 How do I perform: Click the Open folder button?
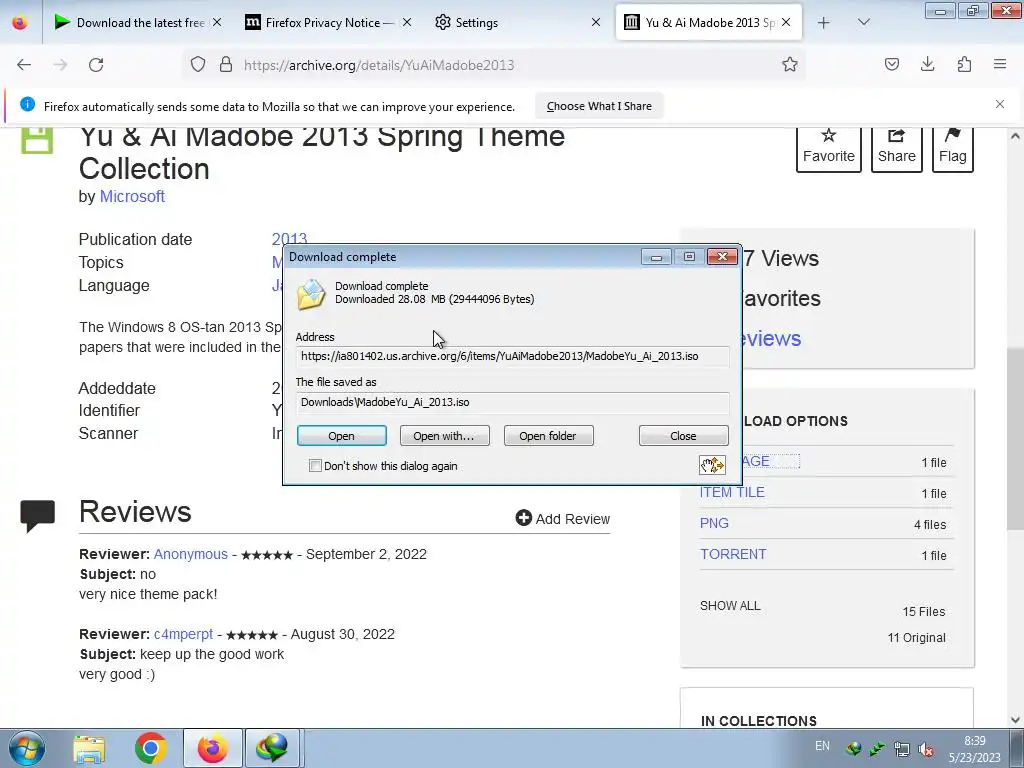pos(548,436)
